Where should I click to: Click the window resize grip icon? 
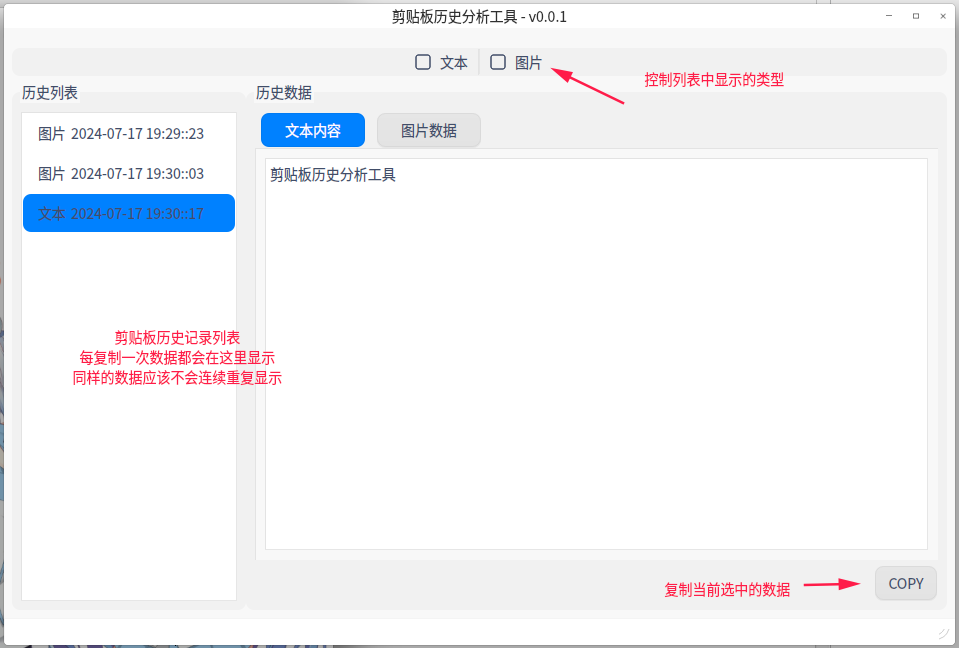click(942, 632)
